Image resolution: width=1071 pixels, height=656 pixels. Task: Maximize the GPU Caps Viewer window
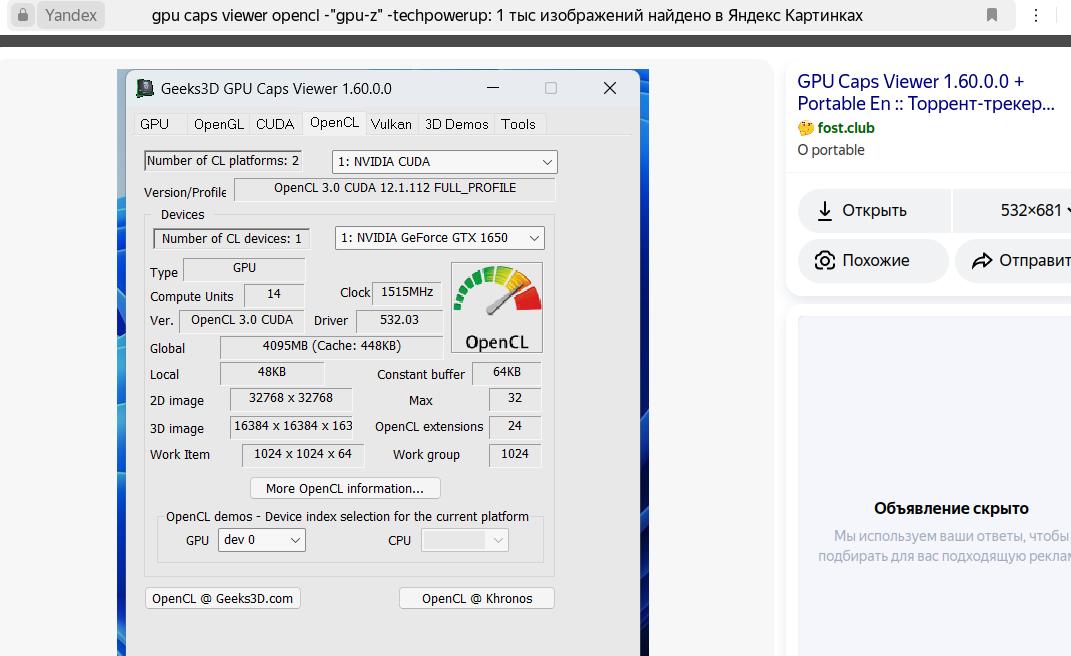pos(551,88)
